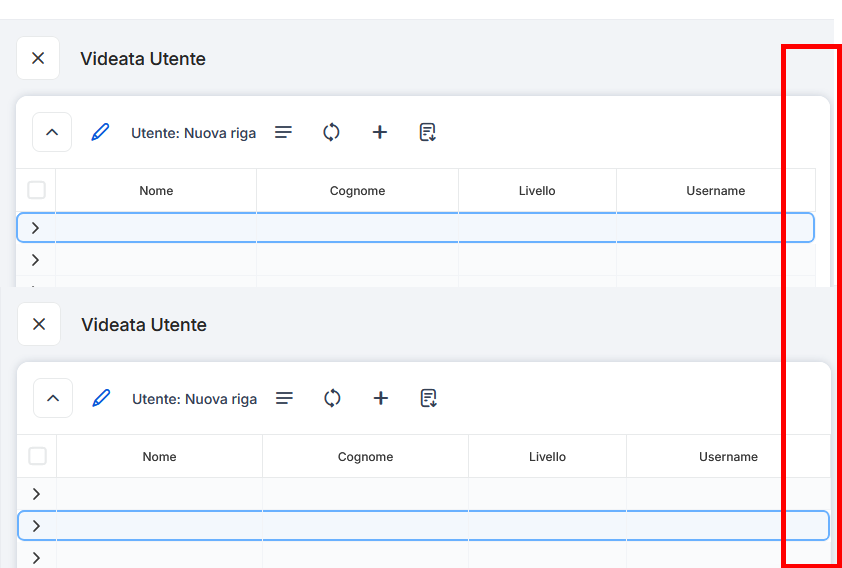This screenshot has width=842, height=568.
Task: Add a new row with plus icon, top panel
Action: pyautogui.click(x=380, y=132)
